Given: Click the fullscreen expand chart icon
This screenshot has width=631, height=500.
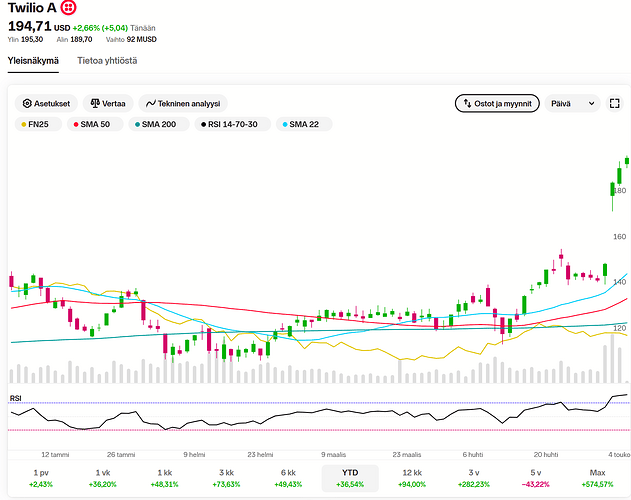Looking at the screenshot, I should point(615,103).
